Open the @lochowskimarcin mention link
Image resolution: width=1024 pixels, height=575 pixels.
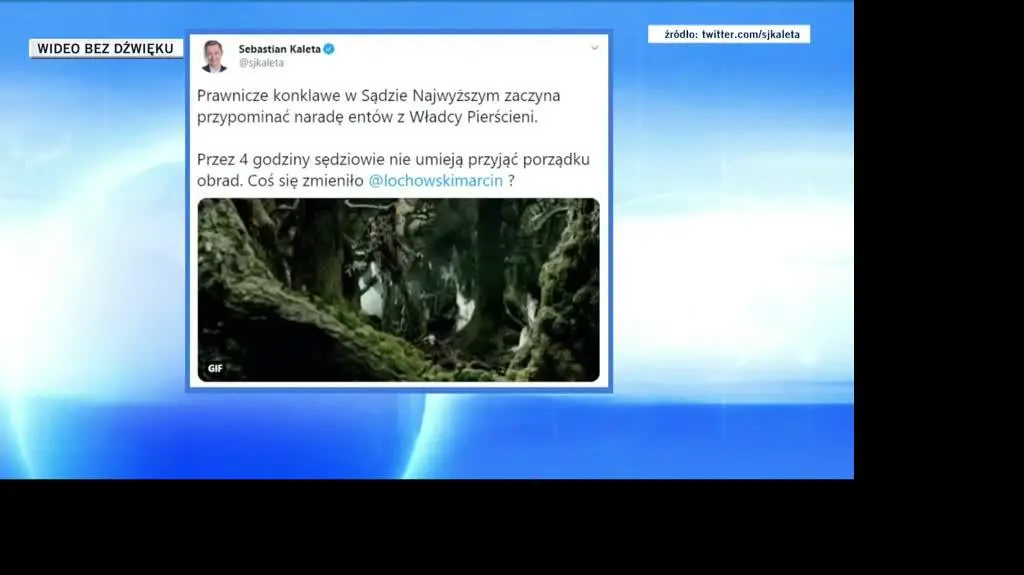[x=436, y=181]
